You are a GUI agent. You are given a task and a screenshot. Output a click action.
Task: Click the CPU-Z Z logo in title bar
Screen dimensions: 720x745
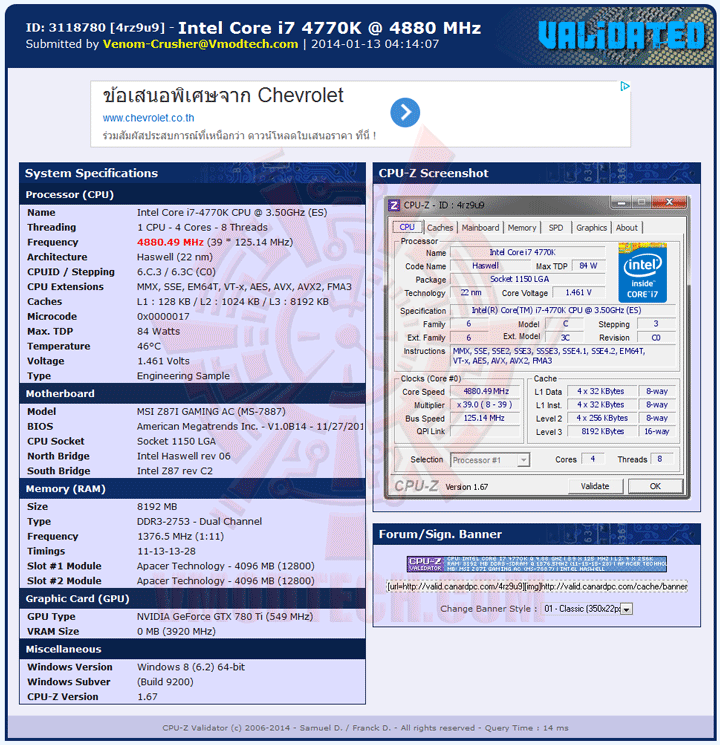(394, 205)
